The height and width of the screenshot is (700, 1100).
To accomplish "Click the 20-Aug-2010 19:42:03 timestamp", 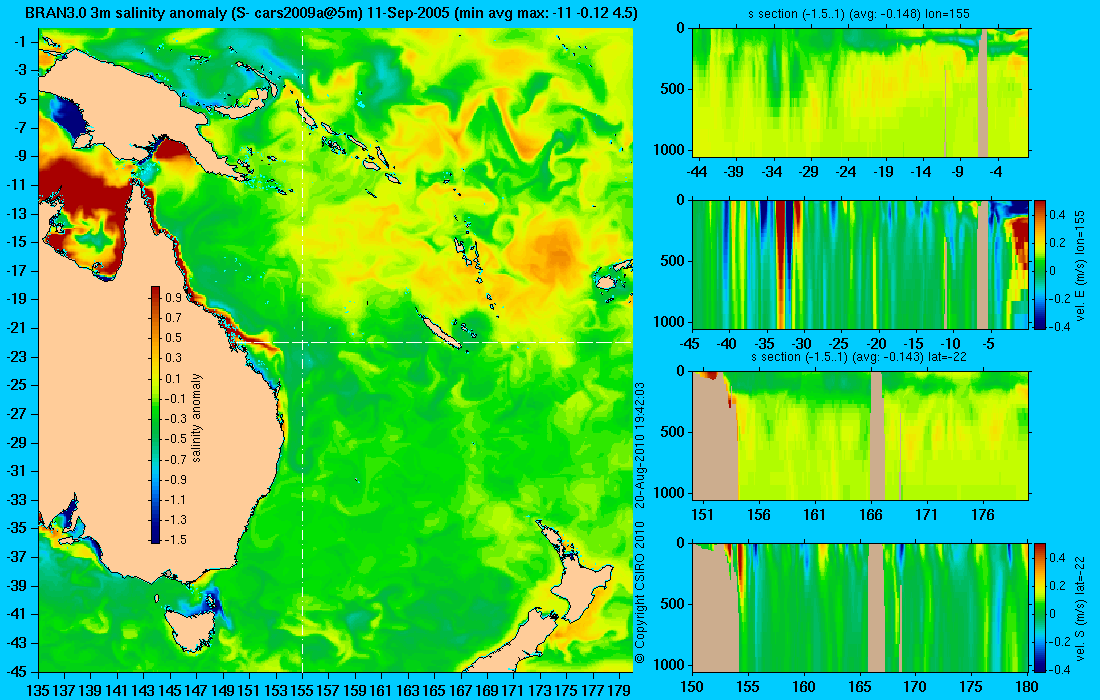I will [639, 445].
